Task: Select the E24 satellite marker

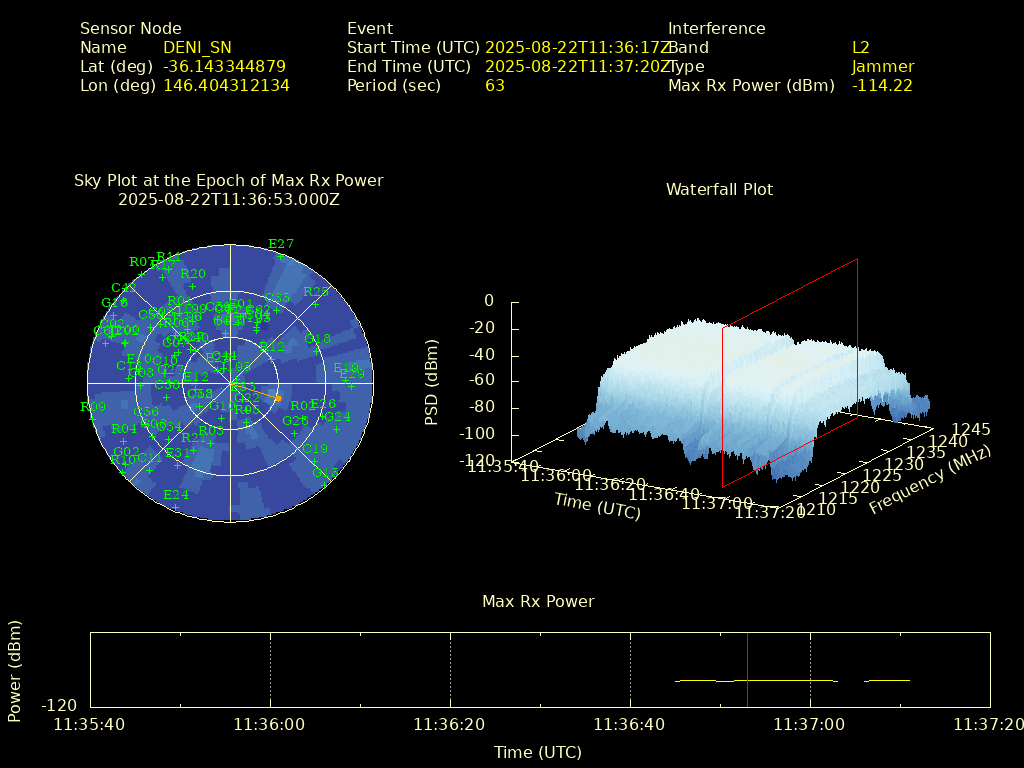Action: 176,507
